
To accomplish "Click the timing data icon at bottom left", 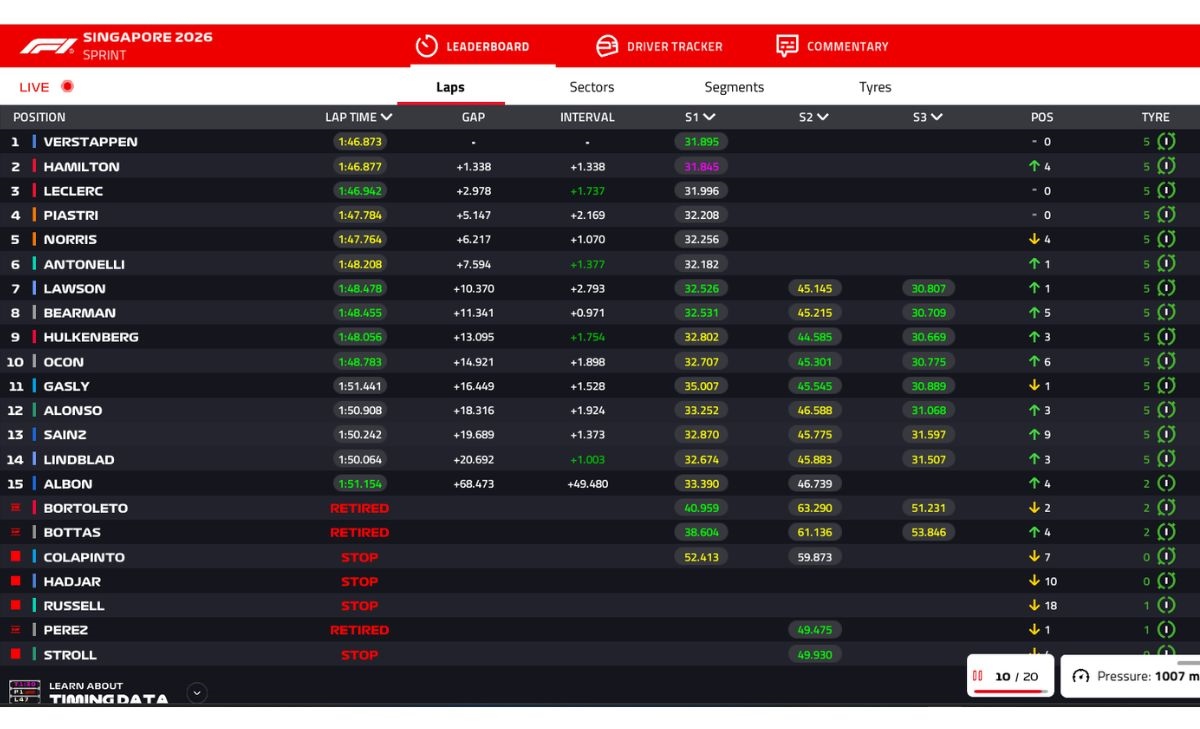I will (x=25, y=691).
